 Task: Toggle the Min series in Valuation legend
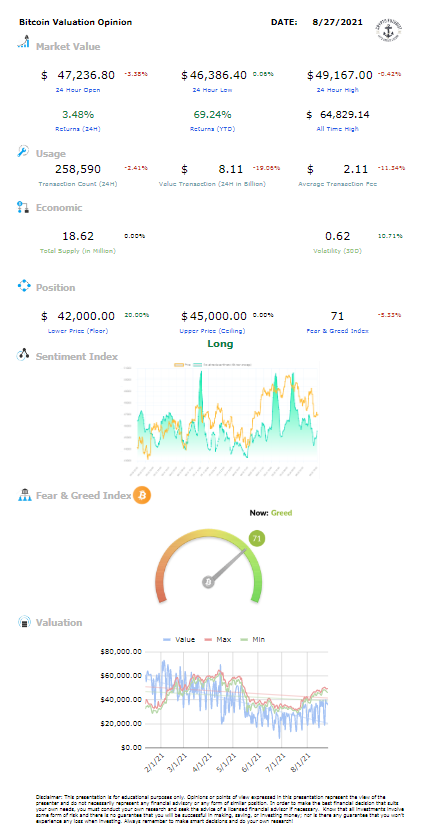[253, 639]
